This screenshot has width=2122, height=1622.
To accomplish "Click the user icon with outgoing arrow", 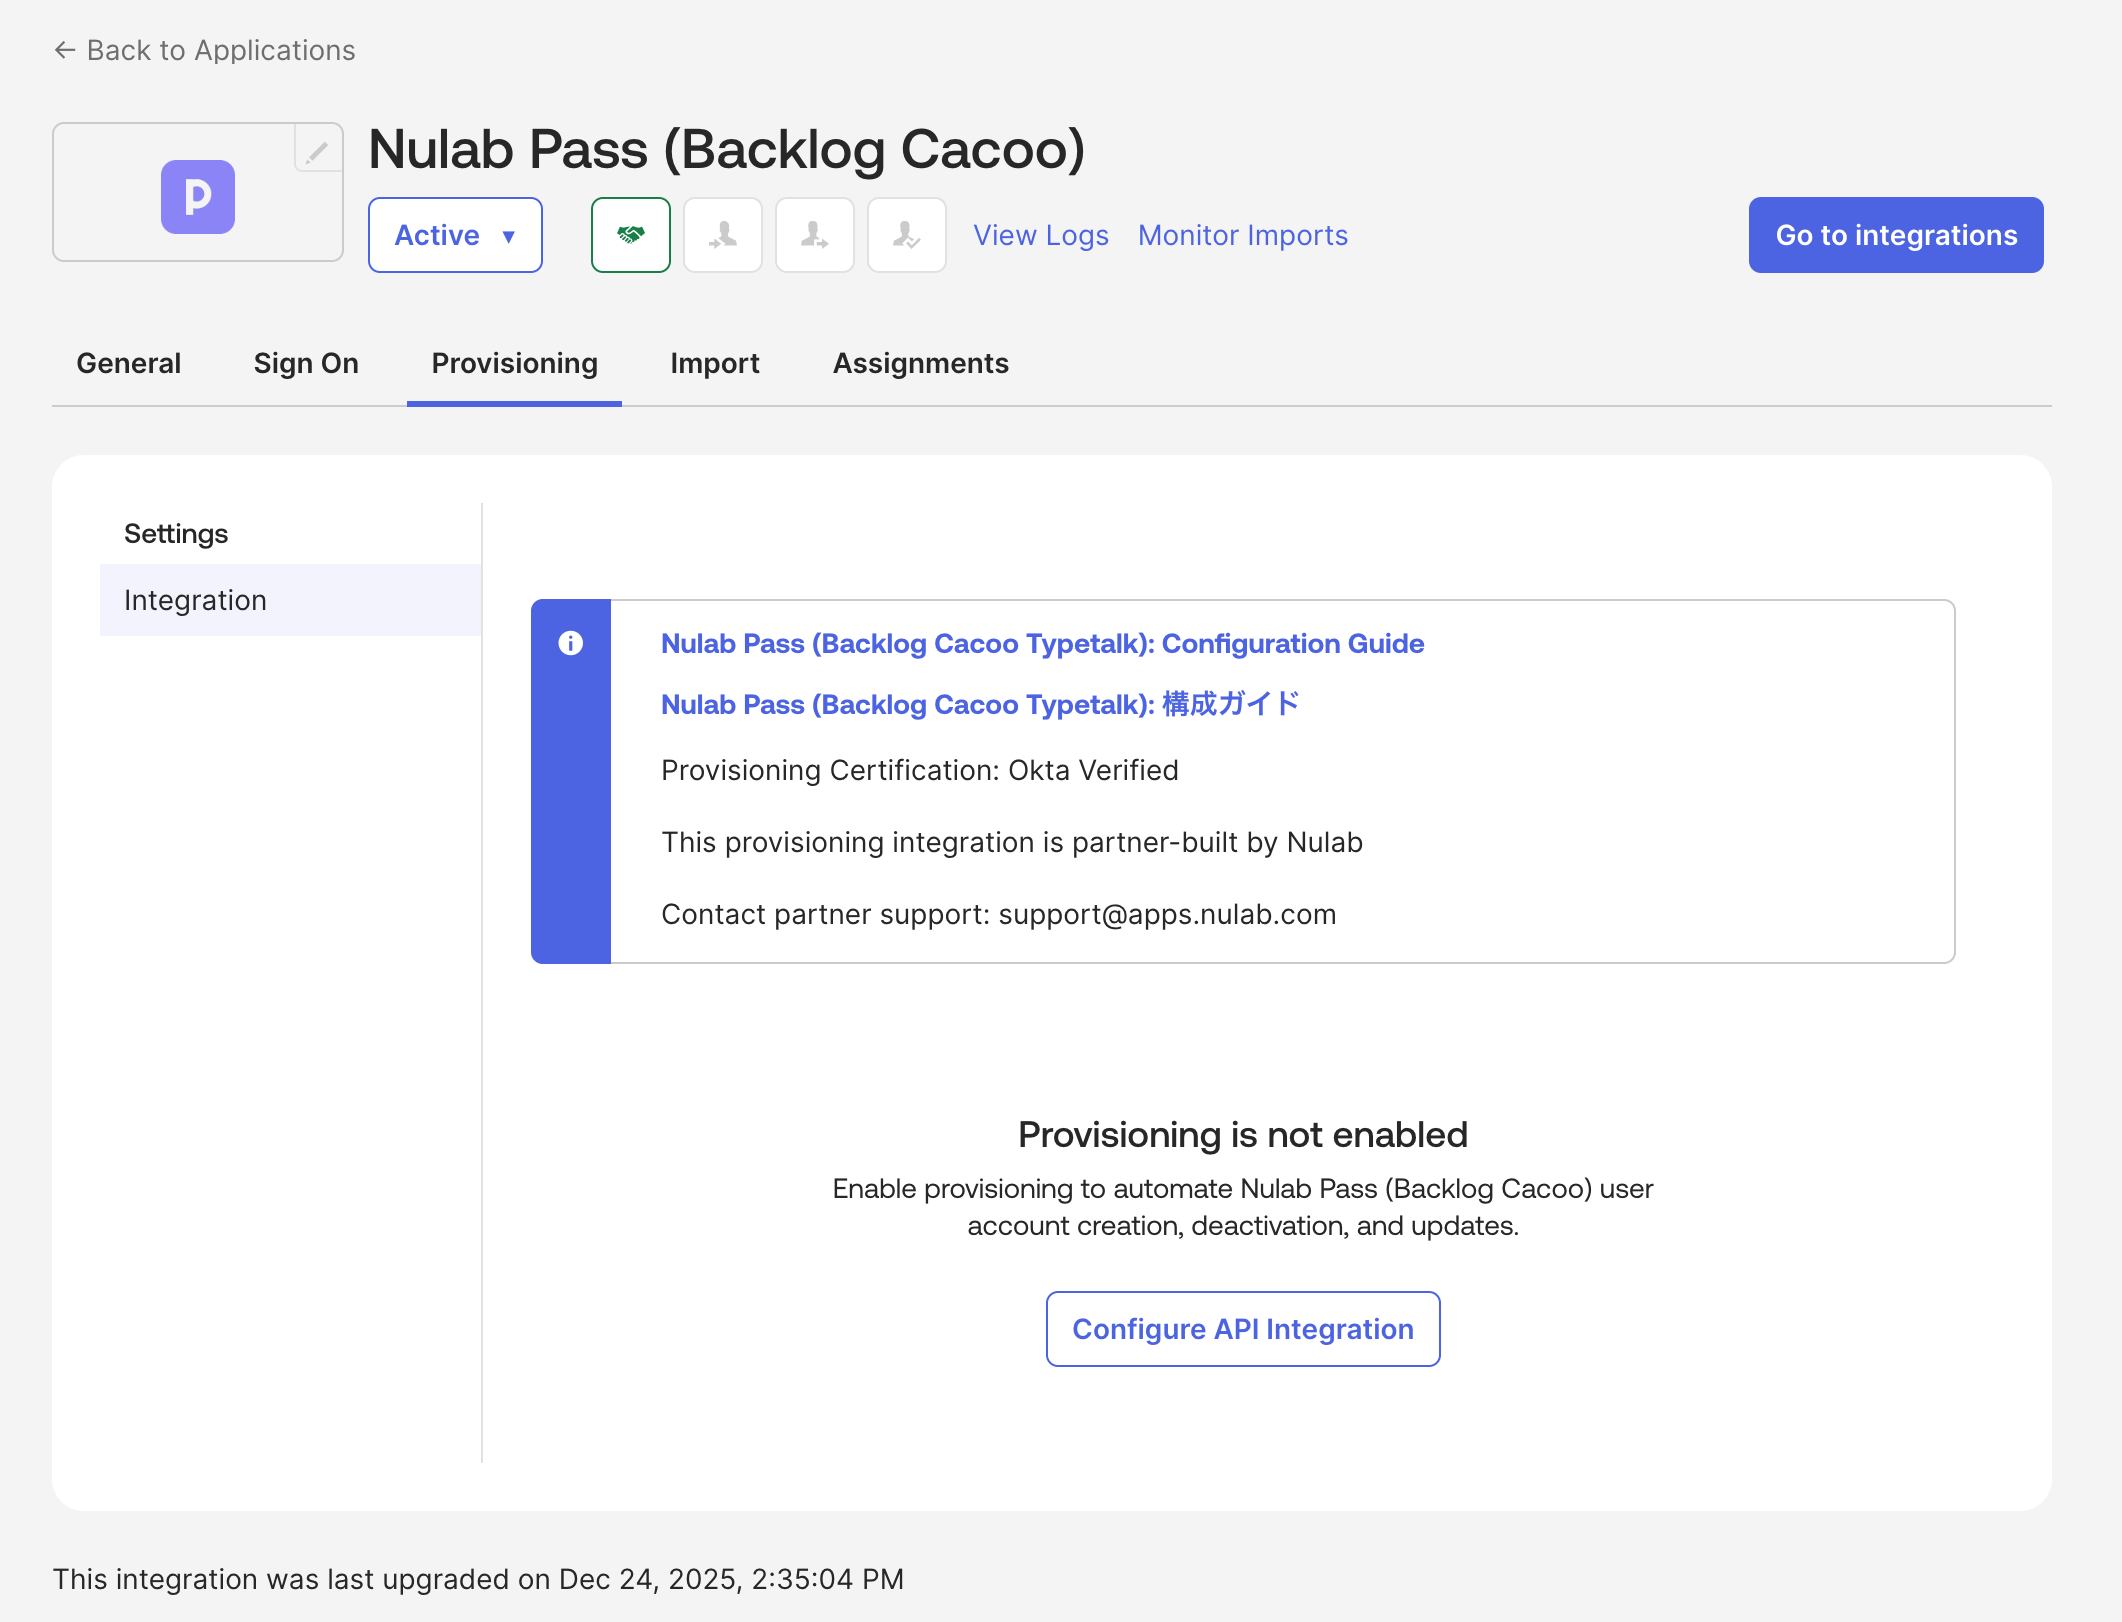I will [x=814, y=235].
